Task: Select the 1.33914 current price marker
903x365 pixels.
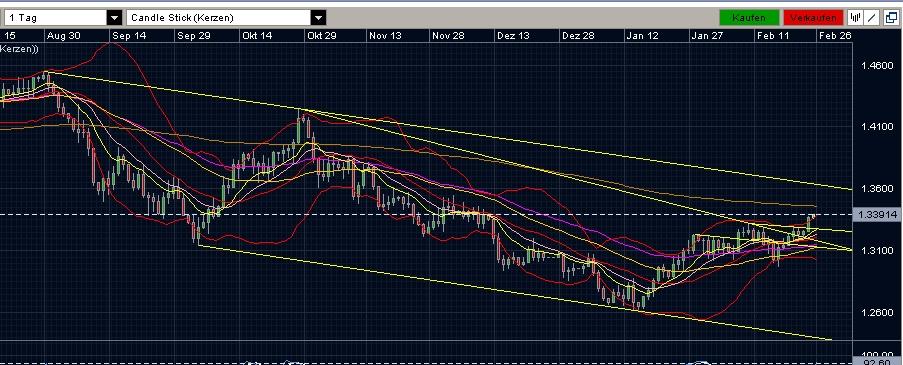Action: pos(878,215)
